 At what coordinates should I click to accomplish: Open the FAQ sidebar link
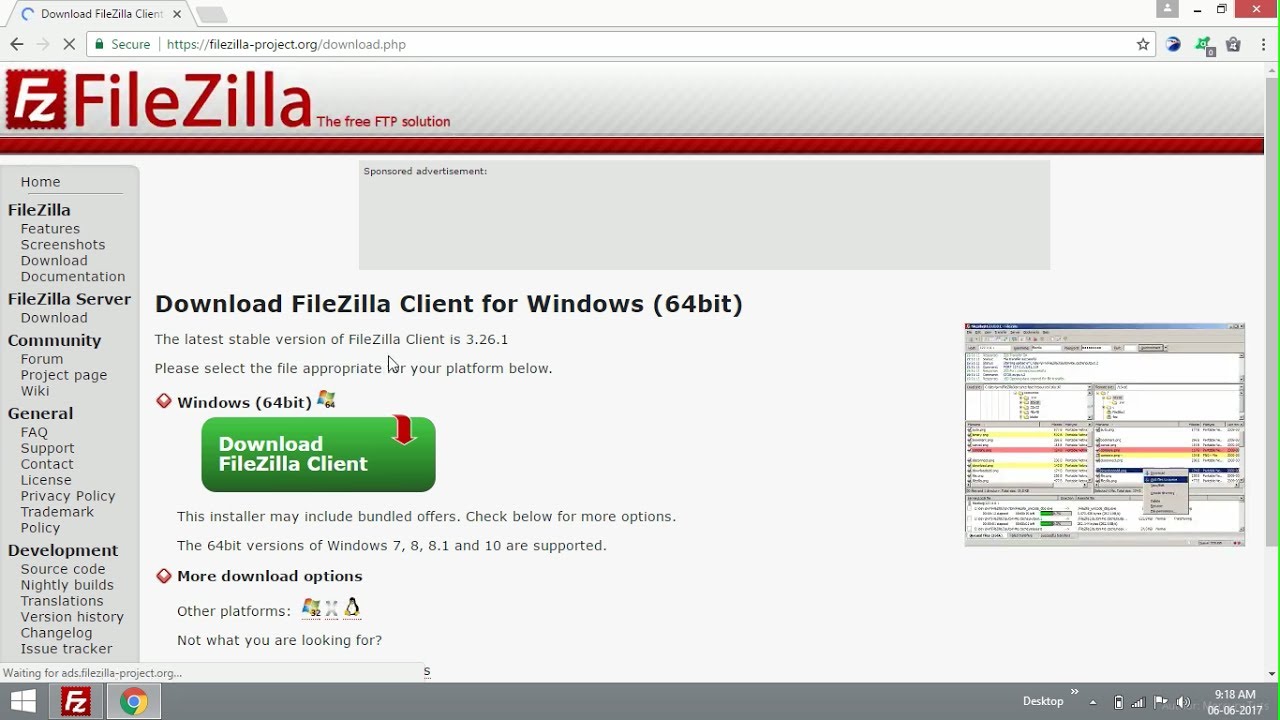click(34, 432)
